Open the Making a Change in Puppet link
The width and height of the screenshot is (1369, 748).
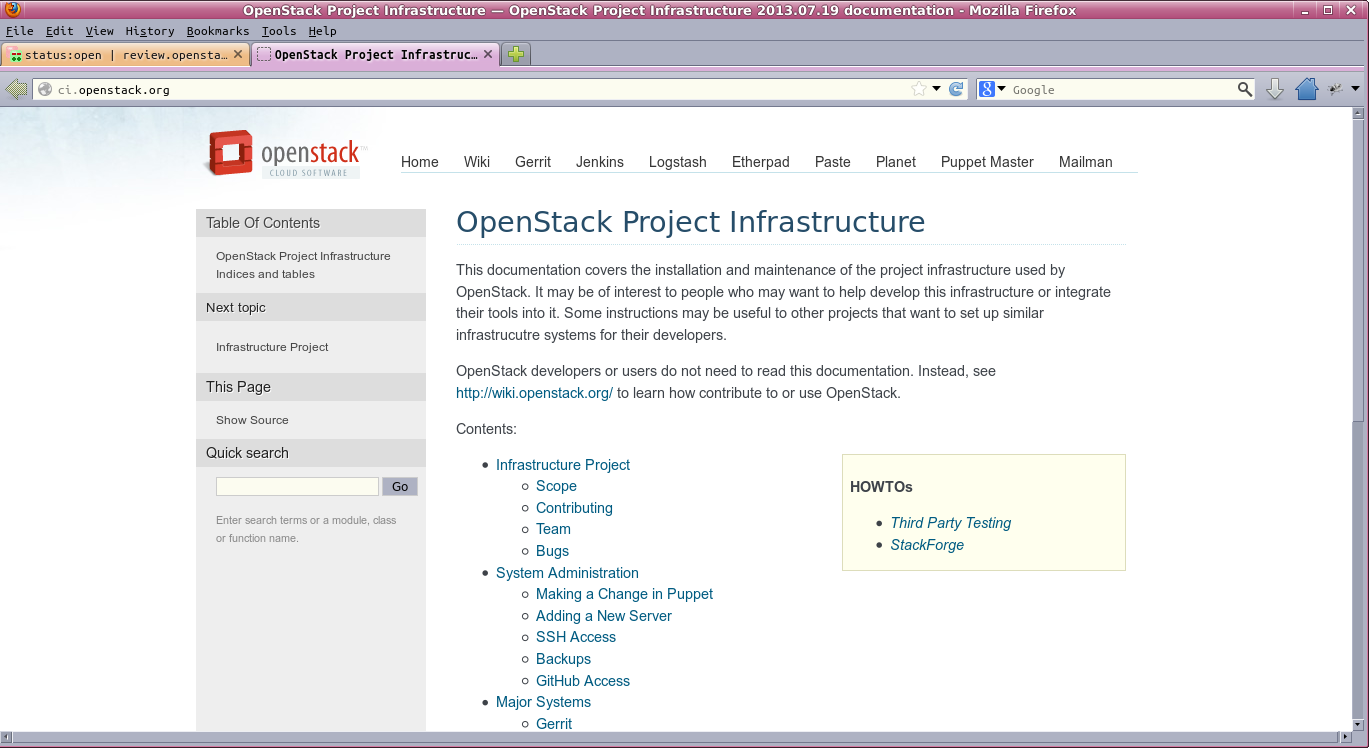624,594
